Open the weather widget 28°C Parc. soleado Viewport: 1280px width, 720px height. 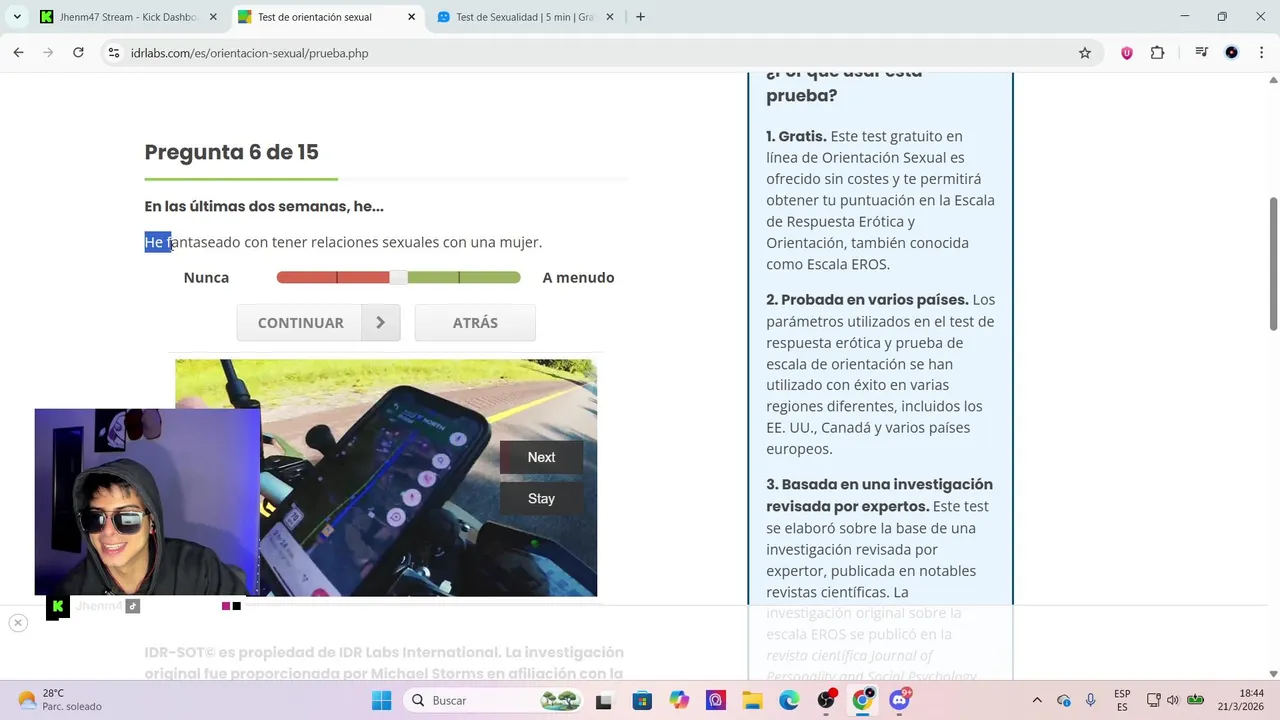(60, 700)
